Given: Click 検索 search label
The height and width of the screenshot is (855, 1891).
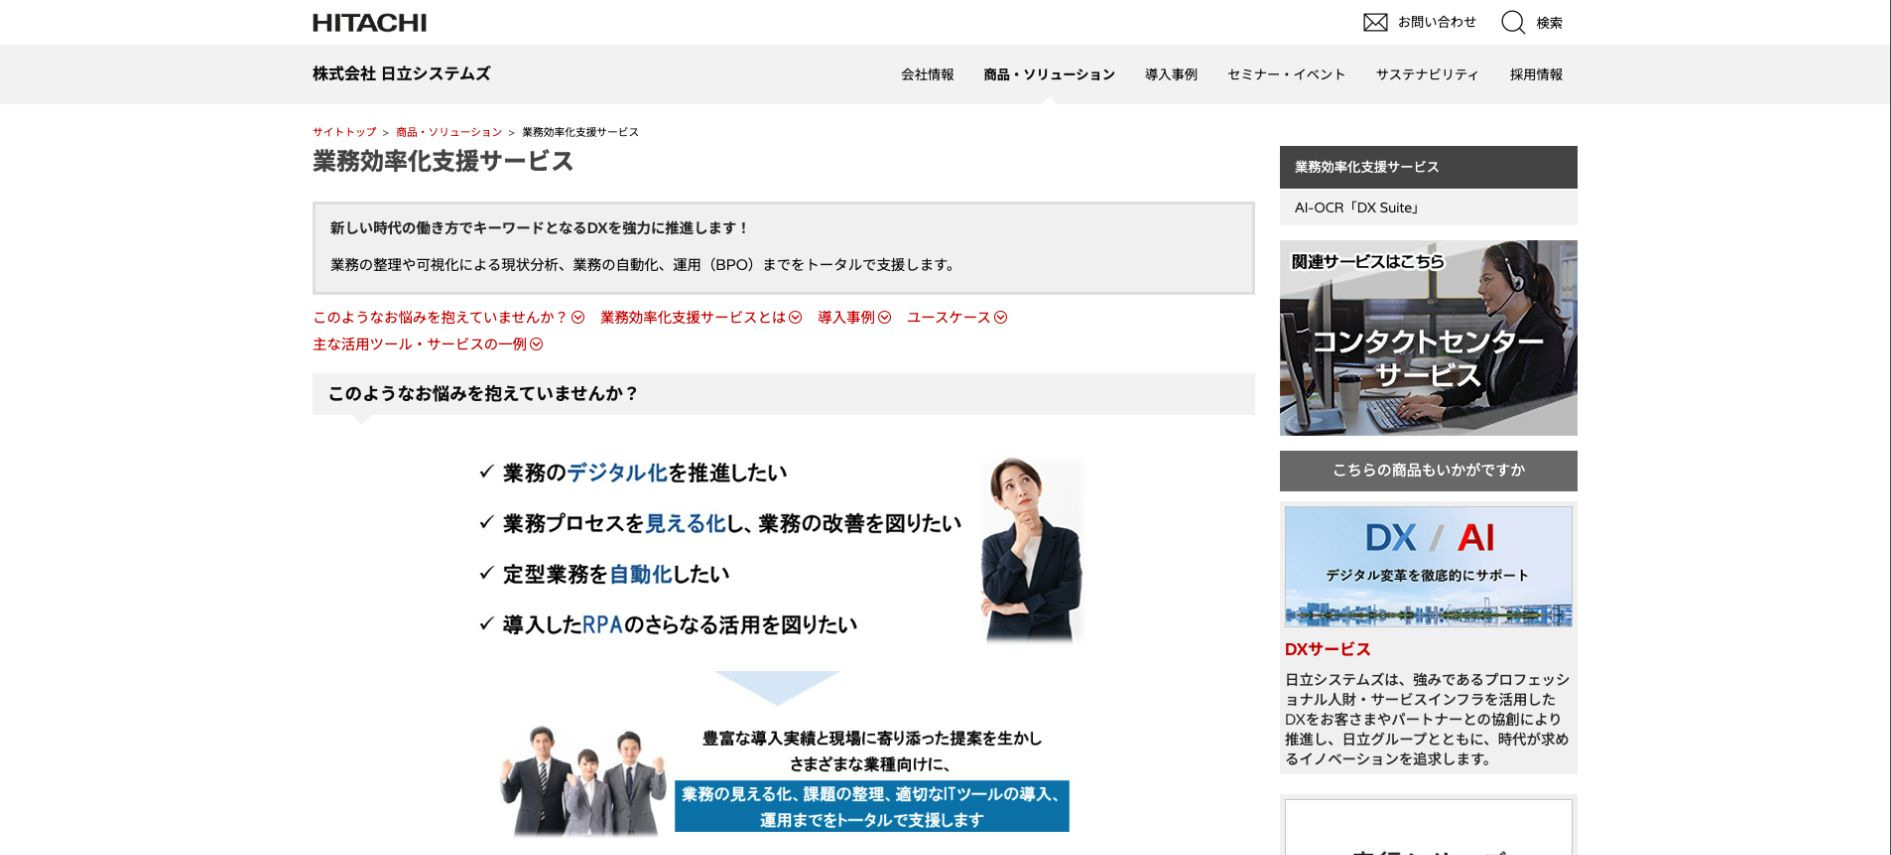Looking at the screenshot, I should (x=1549, y=23).
